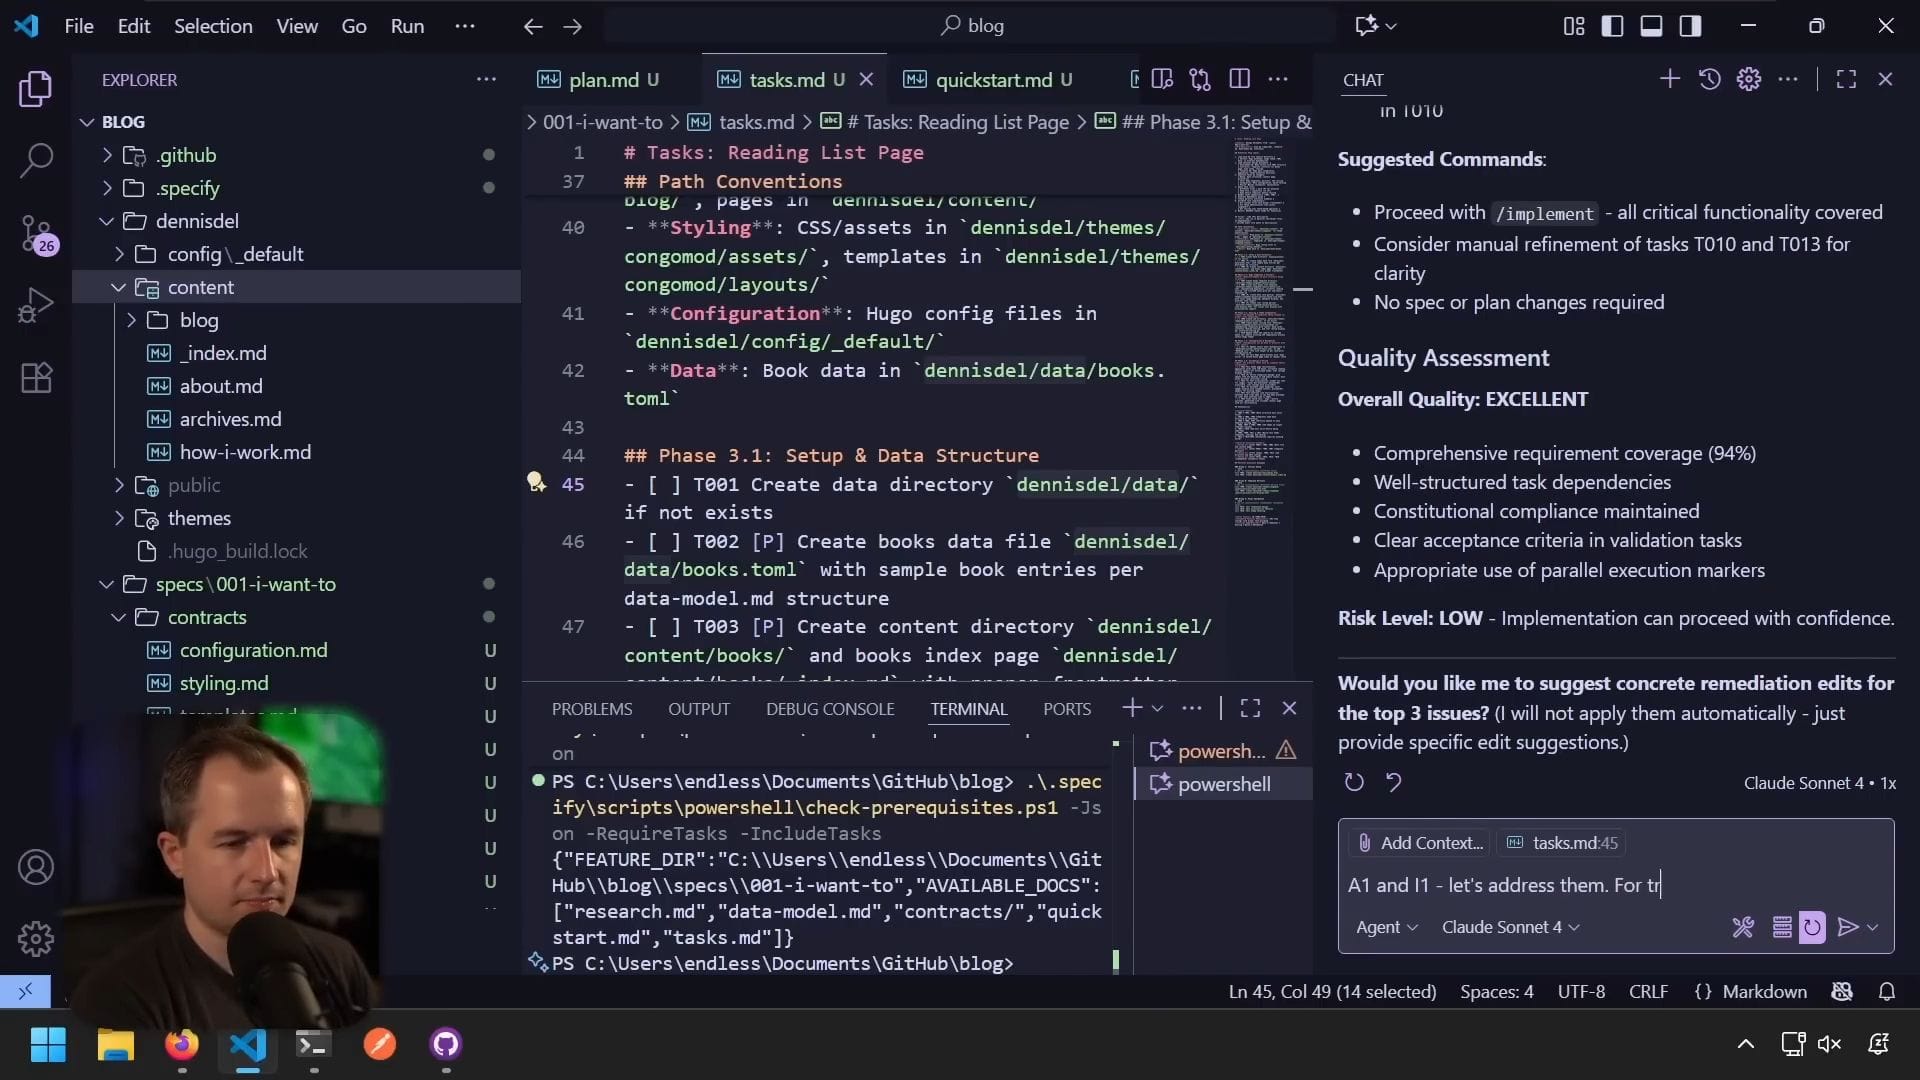Start a new chat with plus icon
The height and width of the screenshot is (1080, 1920).
[x=1669, y=79]
